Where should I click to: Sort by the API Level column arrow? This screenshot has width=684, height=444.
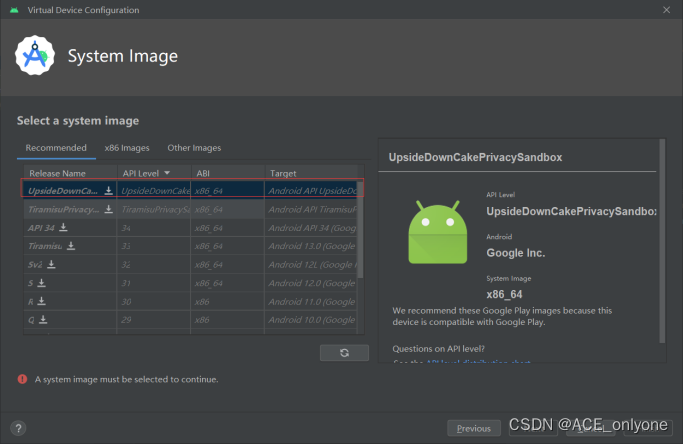(167, 173)
